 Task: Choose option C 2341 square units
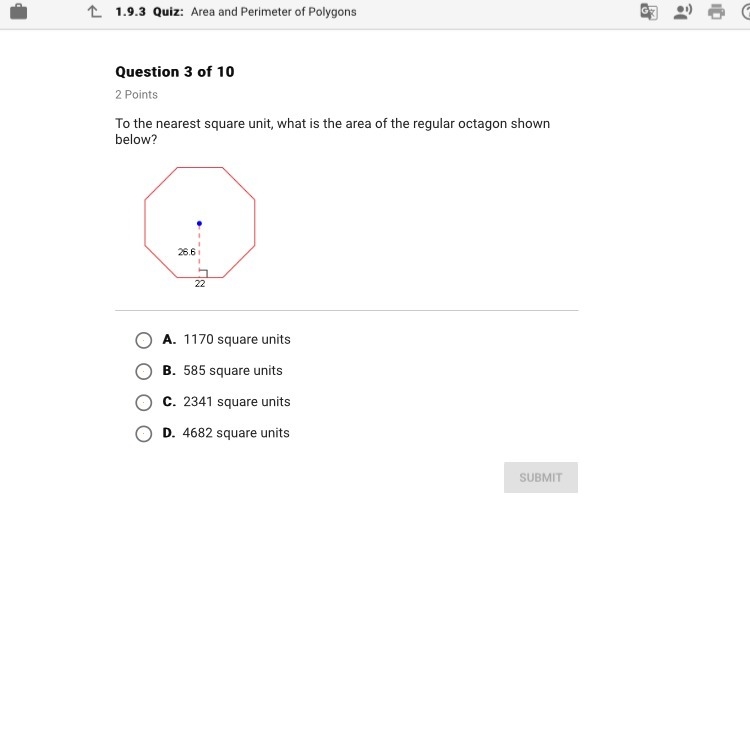[143, 402]
